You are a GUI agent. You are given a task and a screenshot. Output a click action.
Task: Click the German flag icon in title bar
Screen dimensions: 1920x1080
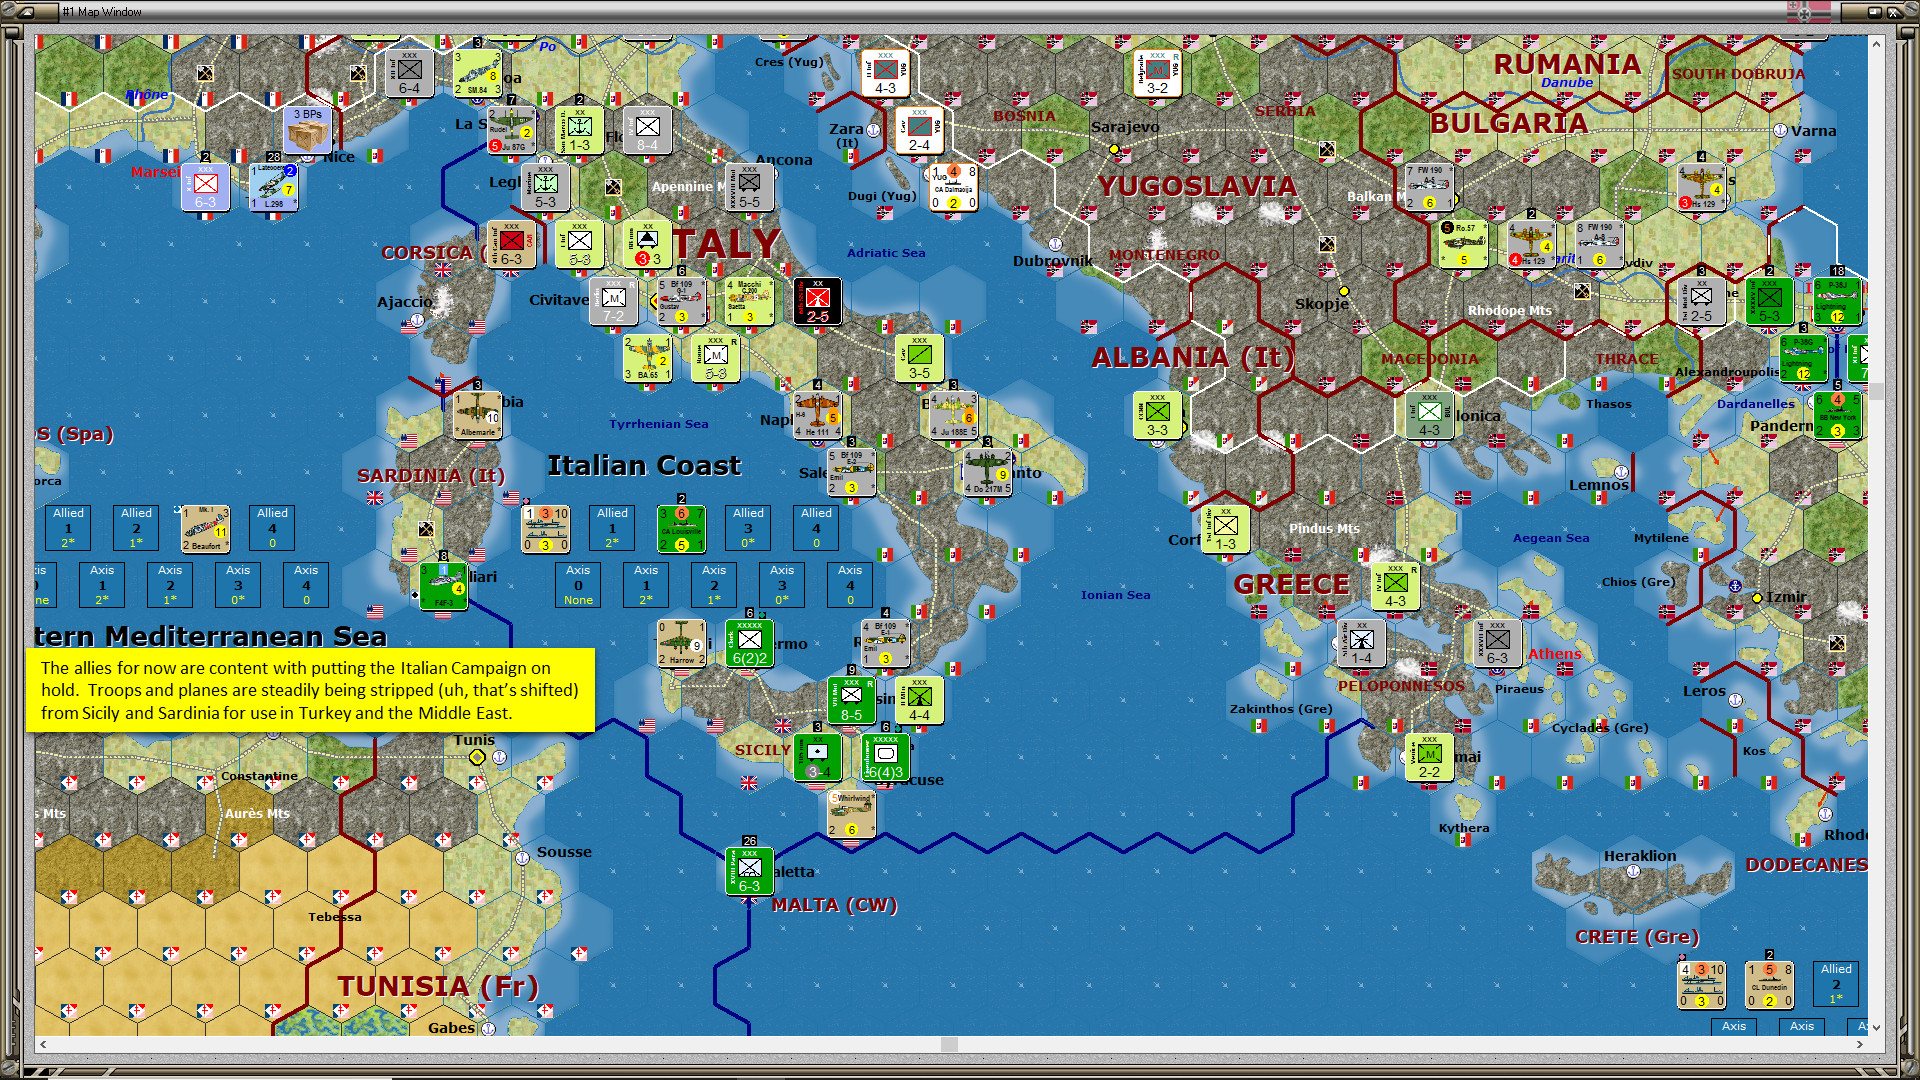pos(1808,12)
